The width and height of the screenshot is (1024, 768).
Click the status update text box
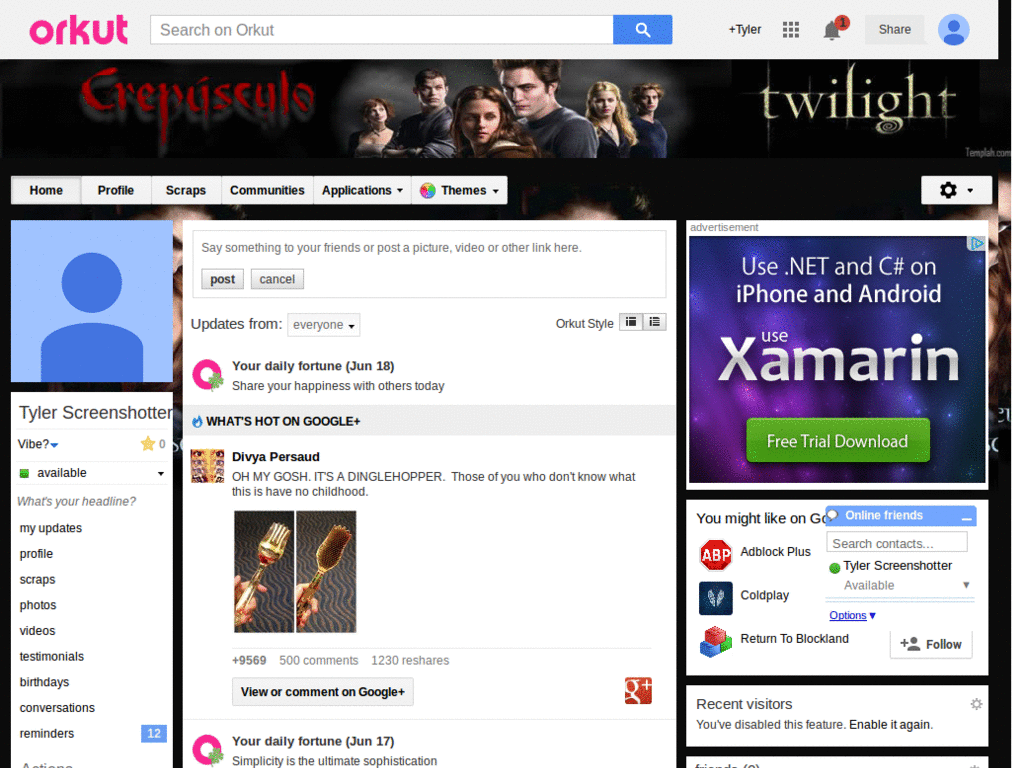pyautogui.click(x=429, y=248)
